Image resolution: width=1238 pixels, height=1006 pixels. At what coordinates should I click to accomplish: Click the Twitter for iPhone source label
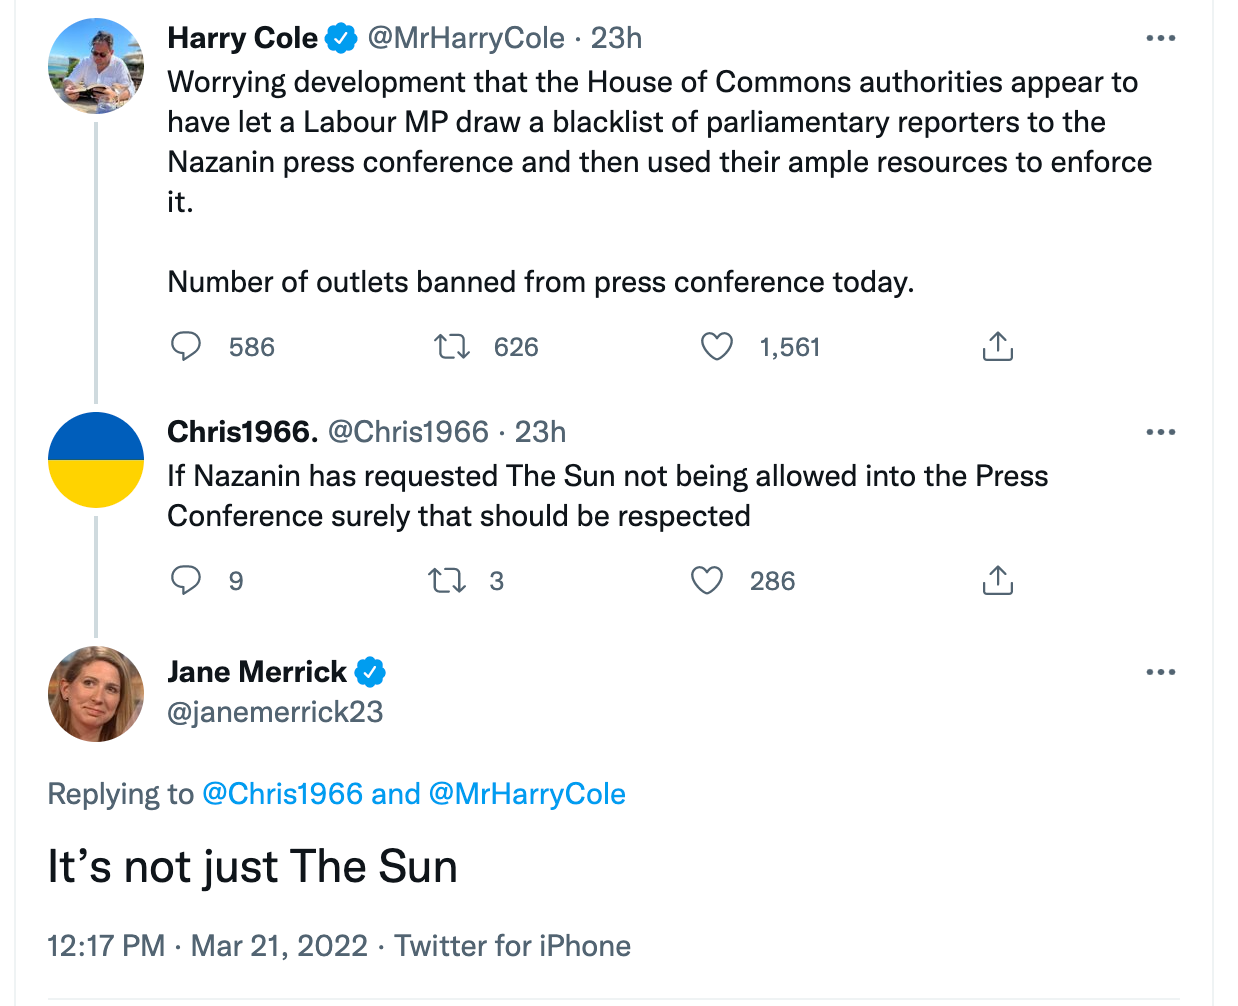click(513, 946)
